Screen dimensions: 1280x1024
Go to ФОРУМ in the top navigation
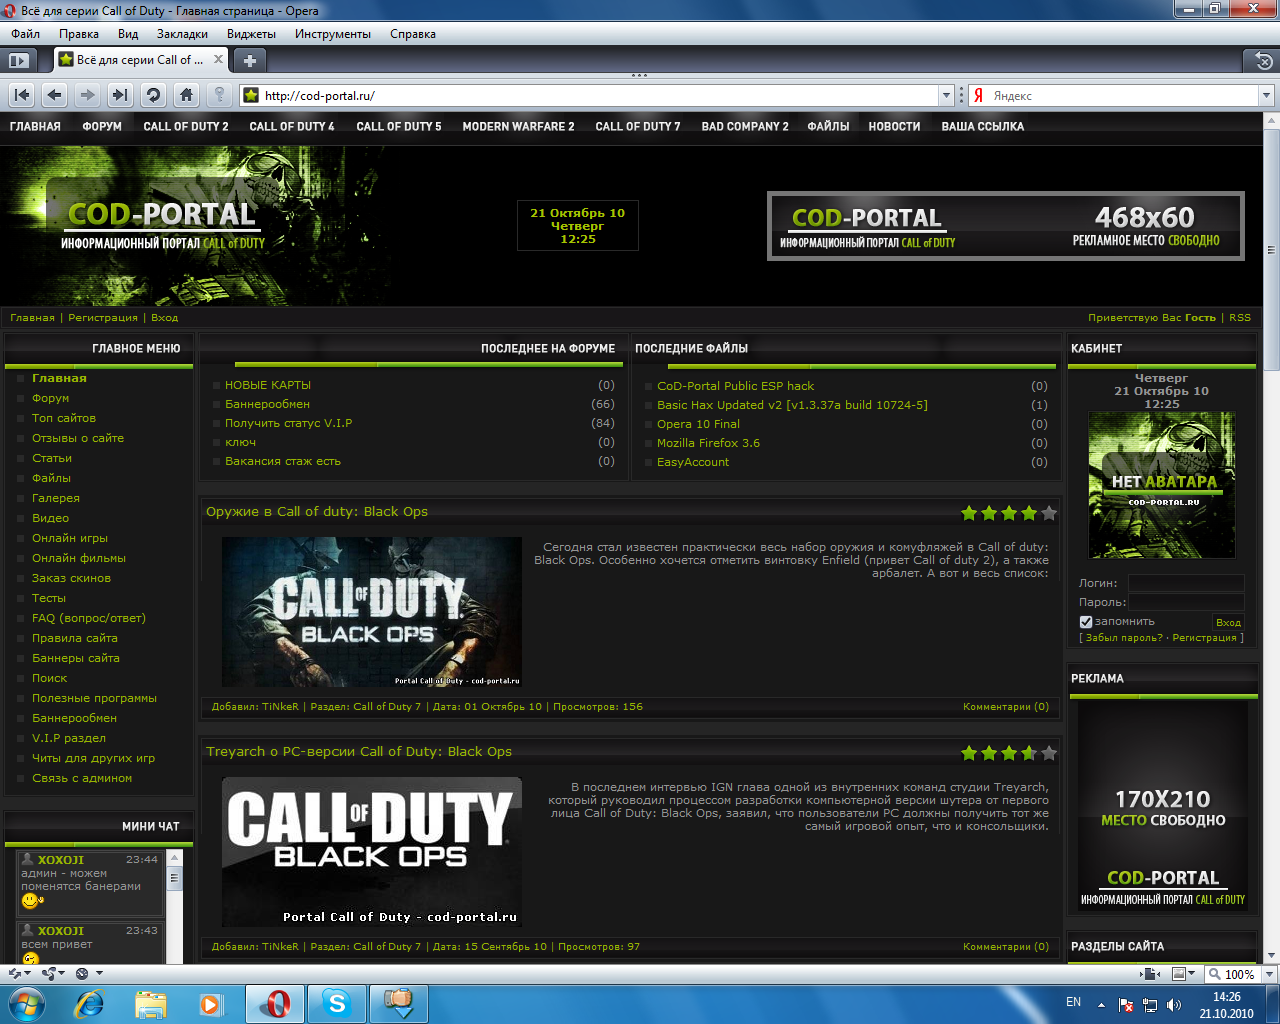click(x=102, y=126)
